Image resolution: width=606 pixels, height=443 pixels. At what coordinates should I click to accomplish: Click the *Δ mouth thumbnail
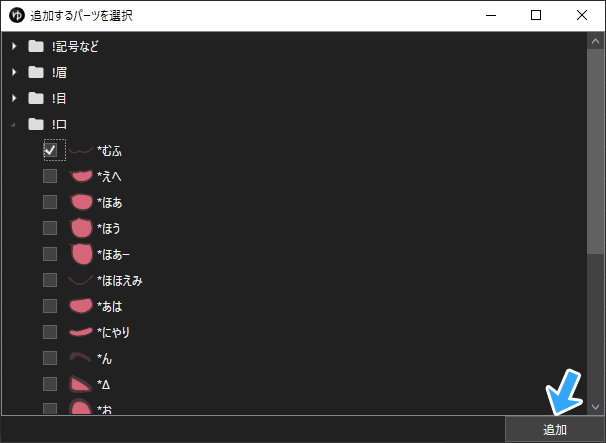(x=81, y=384)
